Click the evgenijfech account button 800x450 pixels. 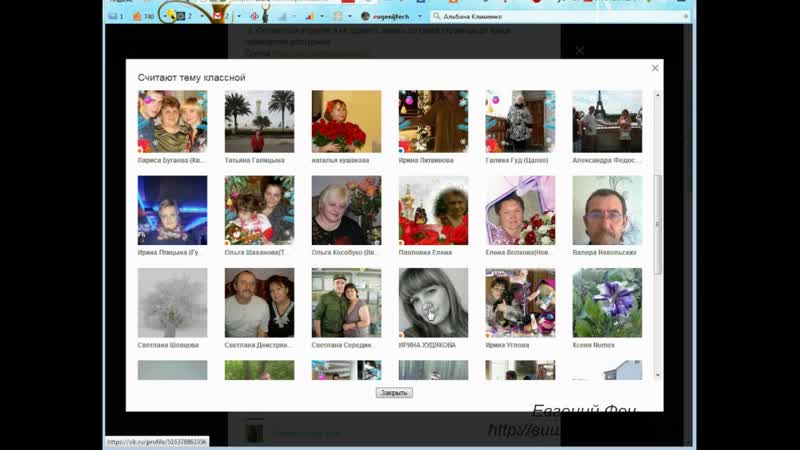point(385,16)
